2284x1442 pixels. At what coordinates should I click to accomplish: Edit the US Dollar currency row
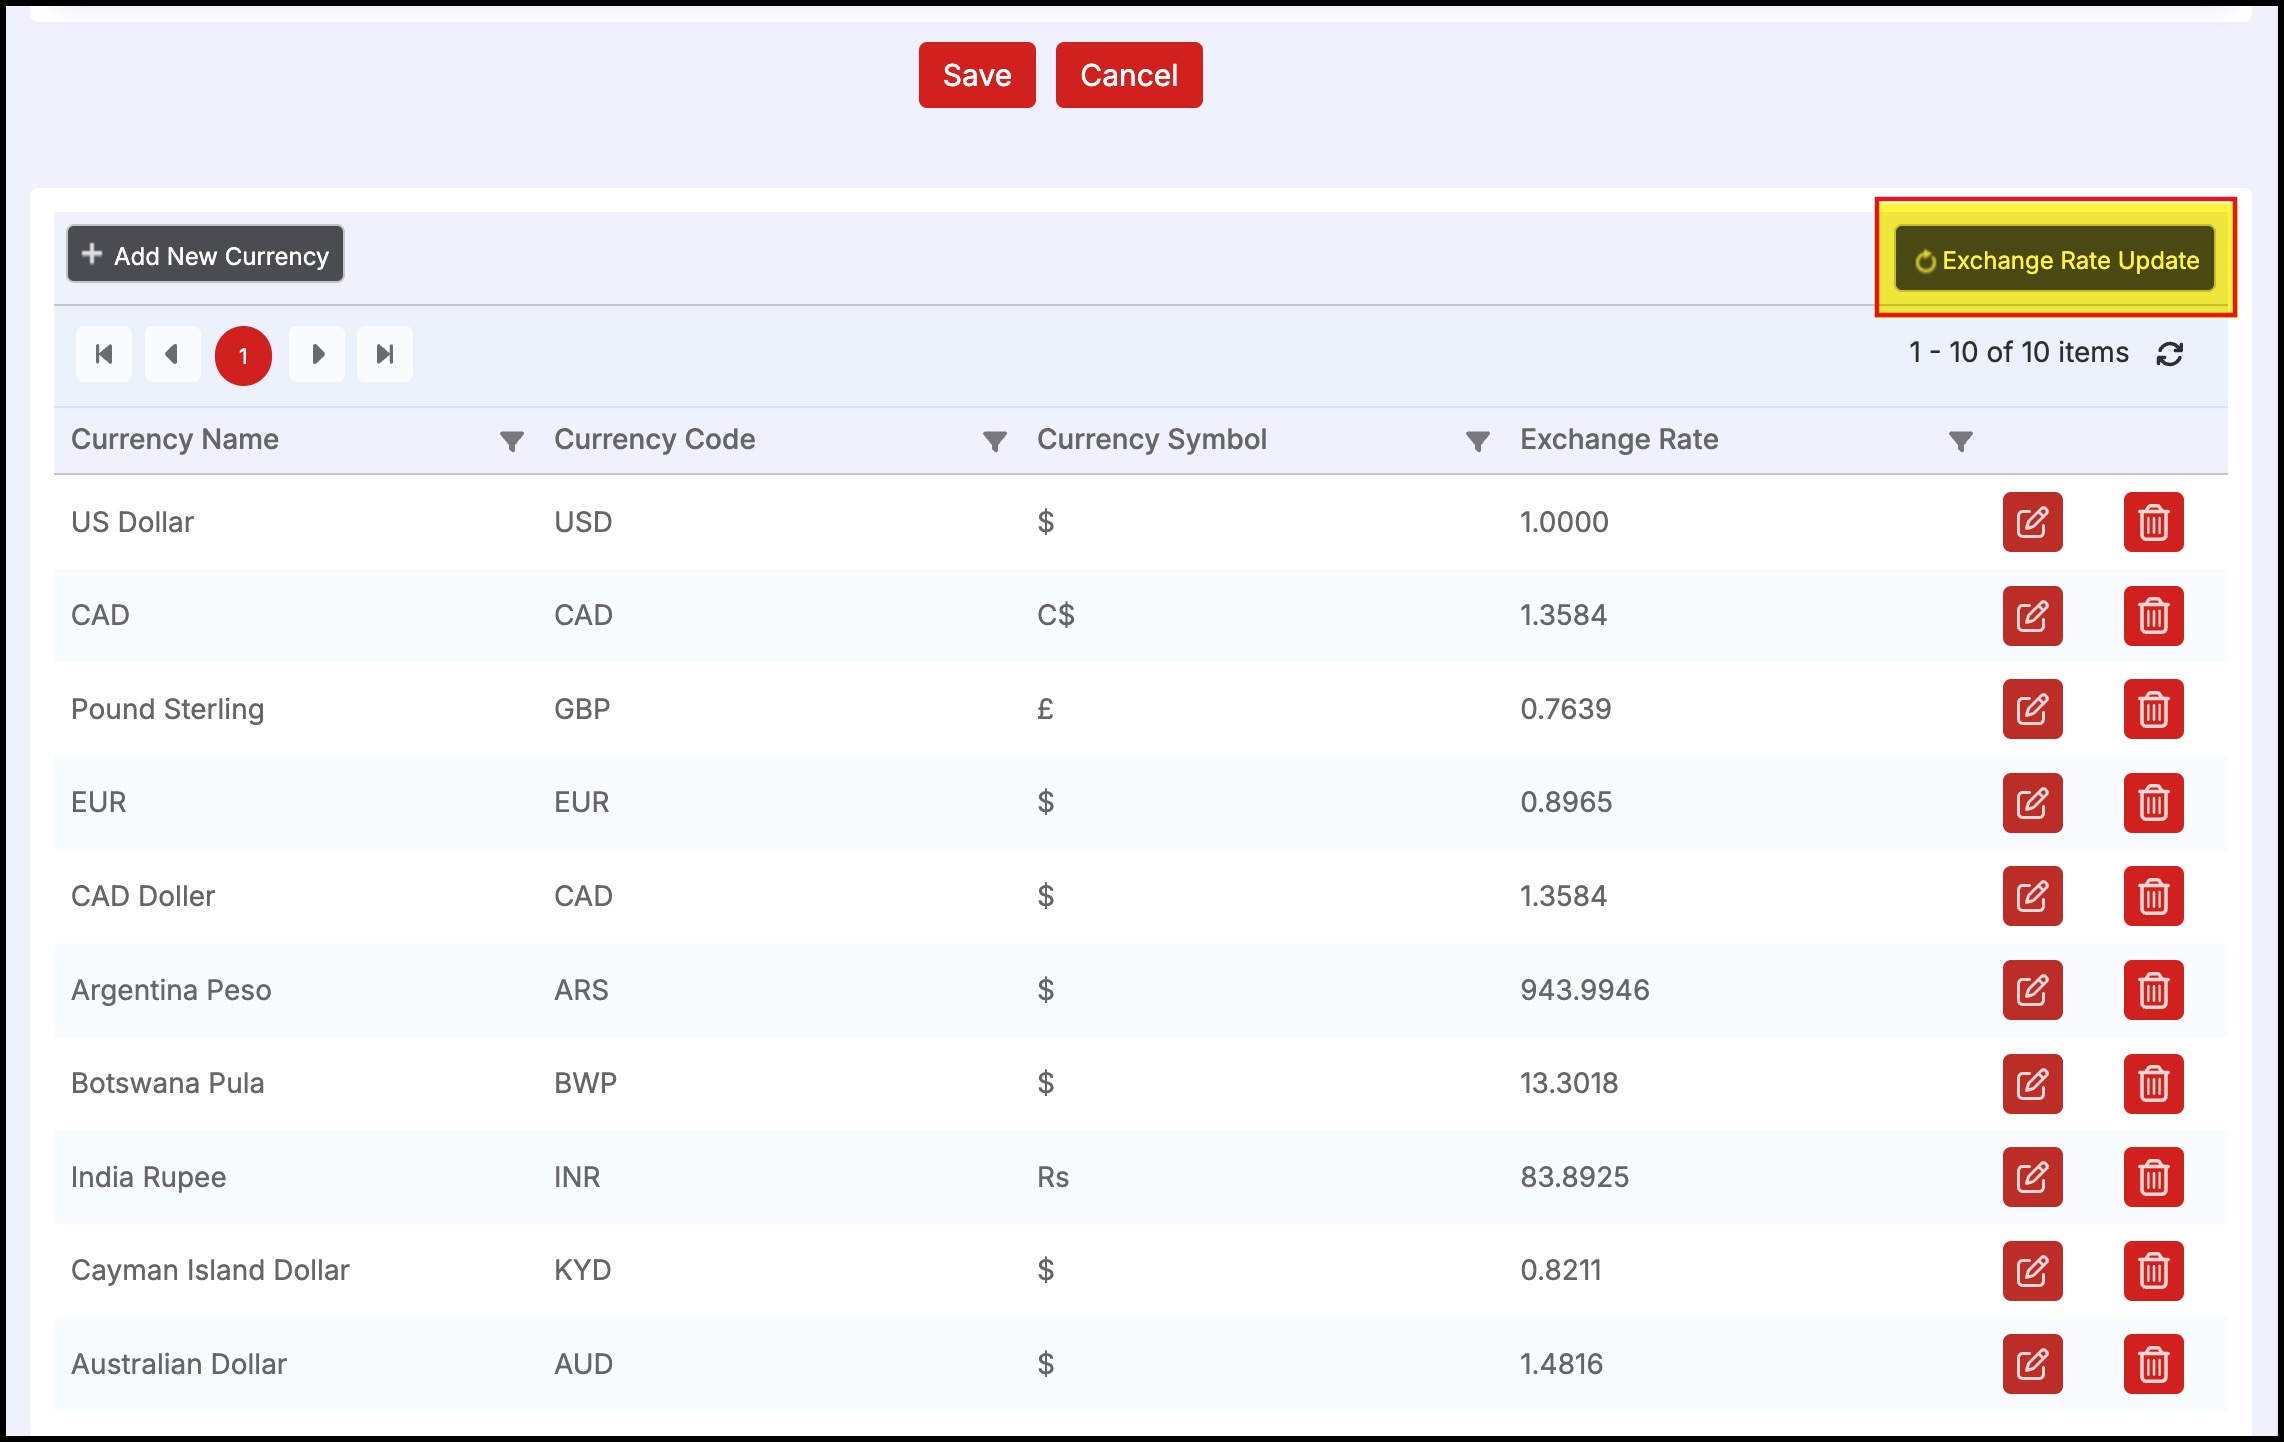[2032, 522]
